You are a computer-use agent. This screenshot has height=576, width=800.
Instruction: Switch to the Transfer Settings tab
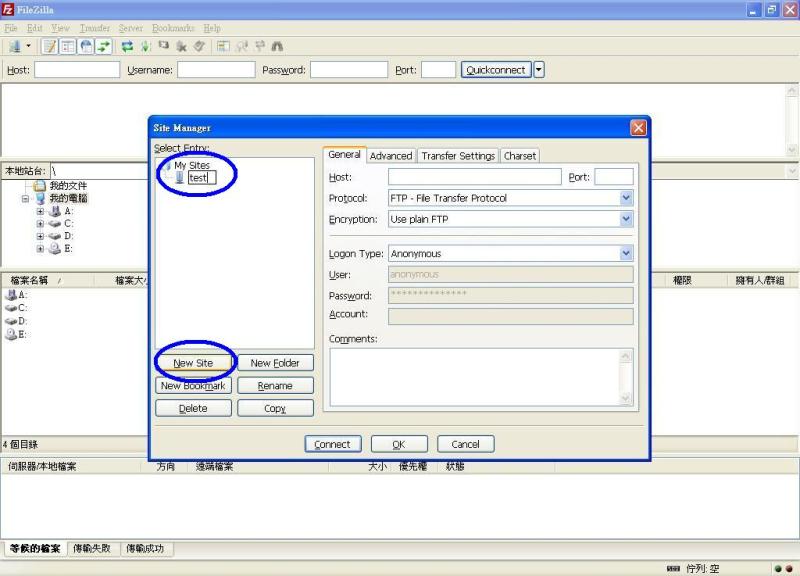458,156
